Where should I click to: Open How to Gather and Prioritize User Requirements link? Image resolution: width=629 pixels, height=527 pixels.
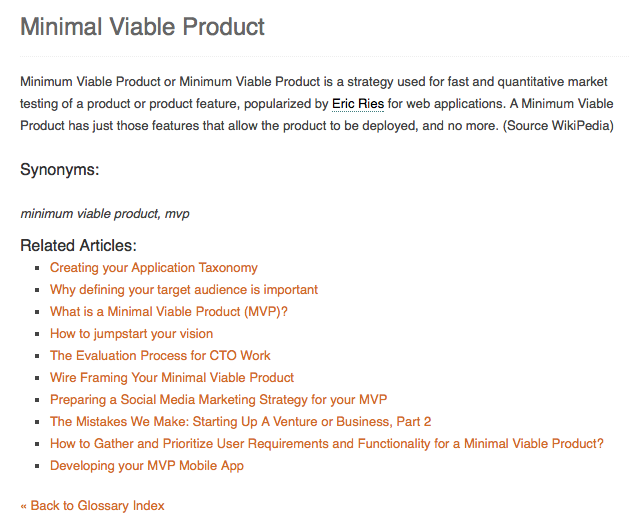click(x=327, y=444)
